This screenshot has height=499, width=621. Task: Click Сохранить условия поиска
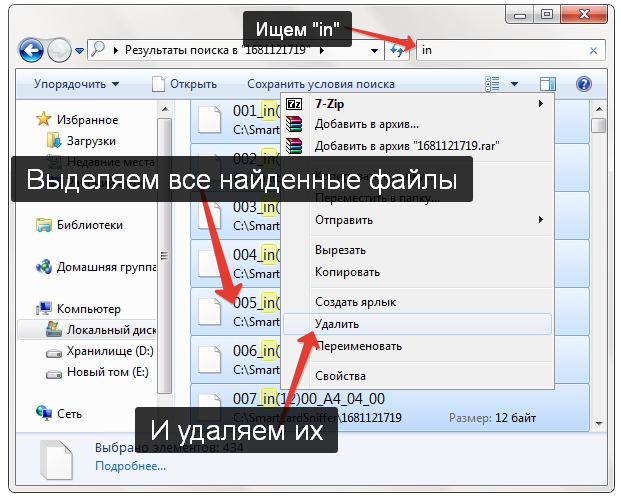(x=321, y=84)
